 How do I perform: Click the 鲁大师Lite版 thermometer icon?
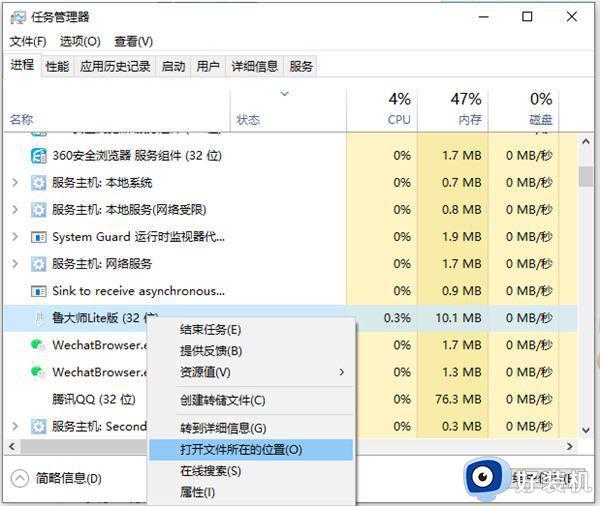pyautogui.click(x=38, y=318)
